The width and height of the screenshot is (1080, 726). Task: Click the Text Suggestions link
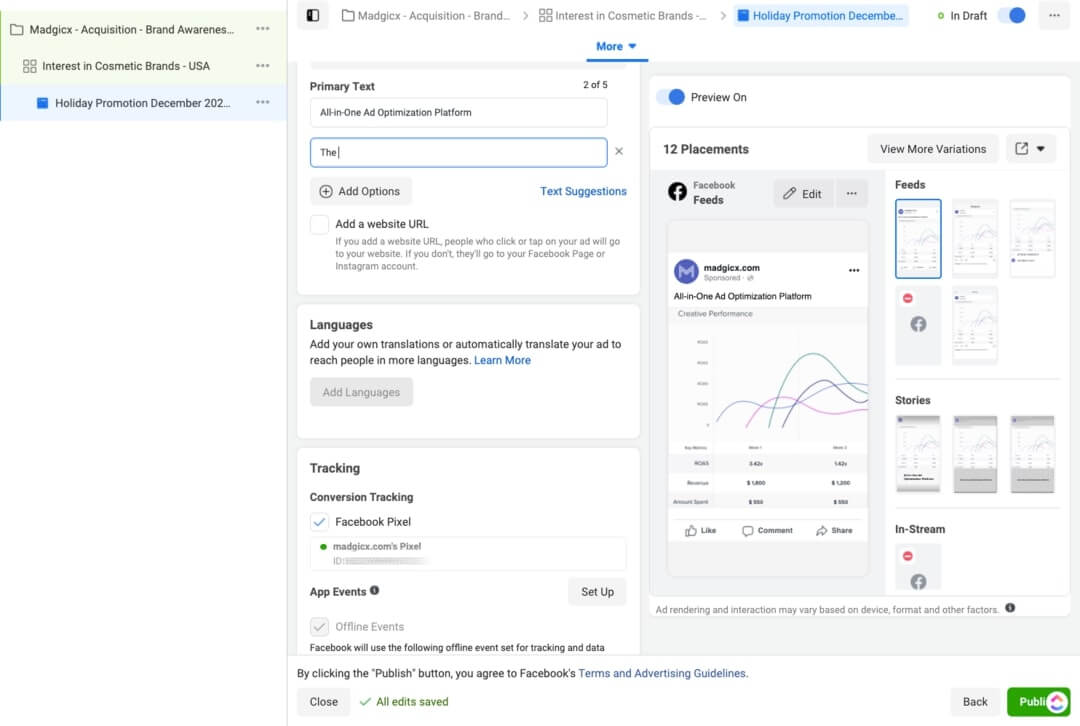[x=583, y=191]
